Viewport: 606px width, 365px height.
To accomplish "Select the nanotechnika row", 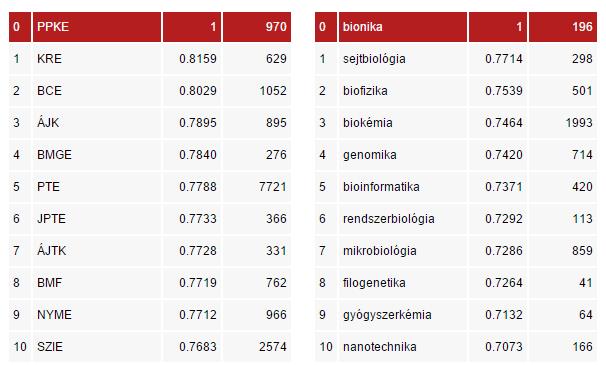I will 456,347.
